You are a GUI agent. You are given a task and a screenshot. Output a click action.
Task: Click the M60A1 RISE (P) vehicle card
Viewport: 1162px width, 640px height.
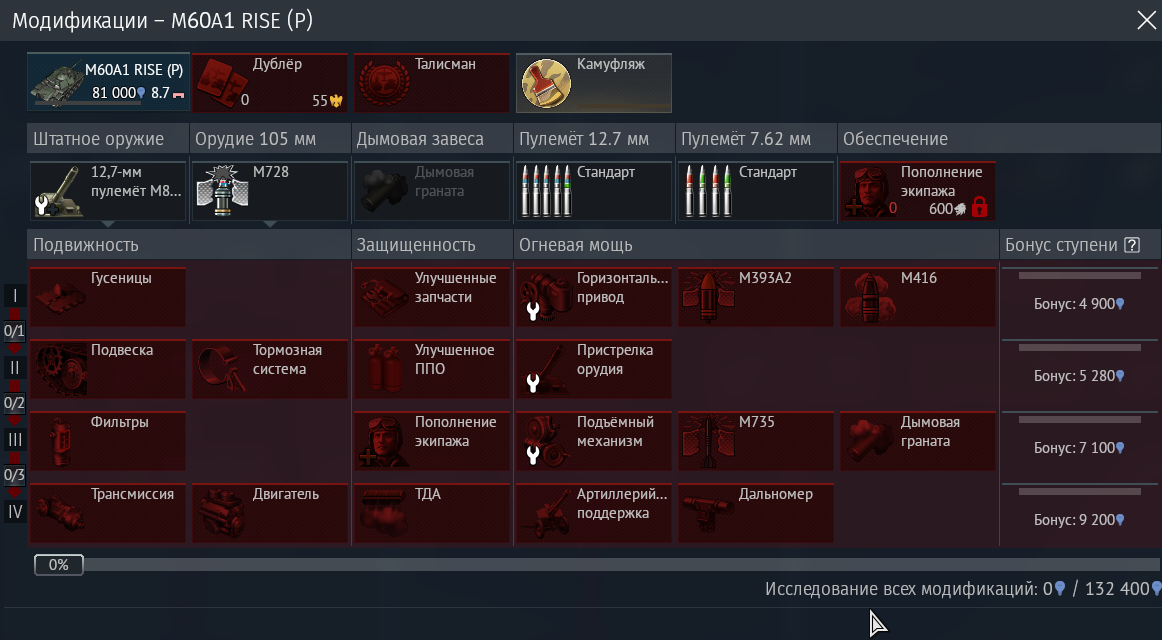coord(109,82)
